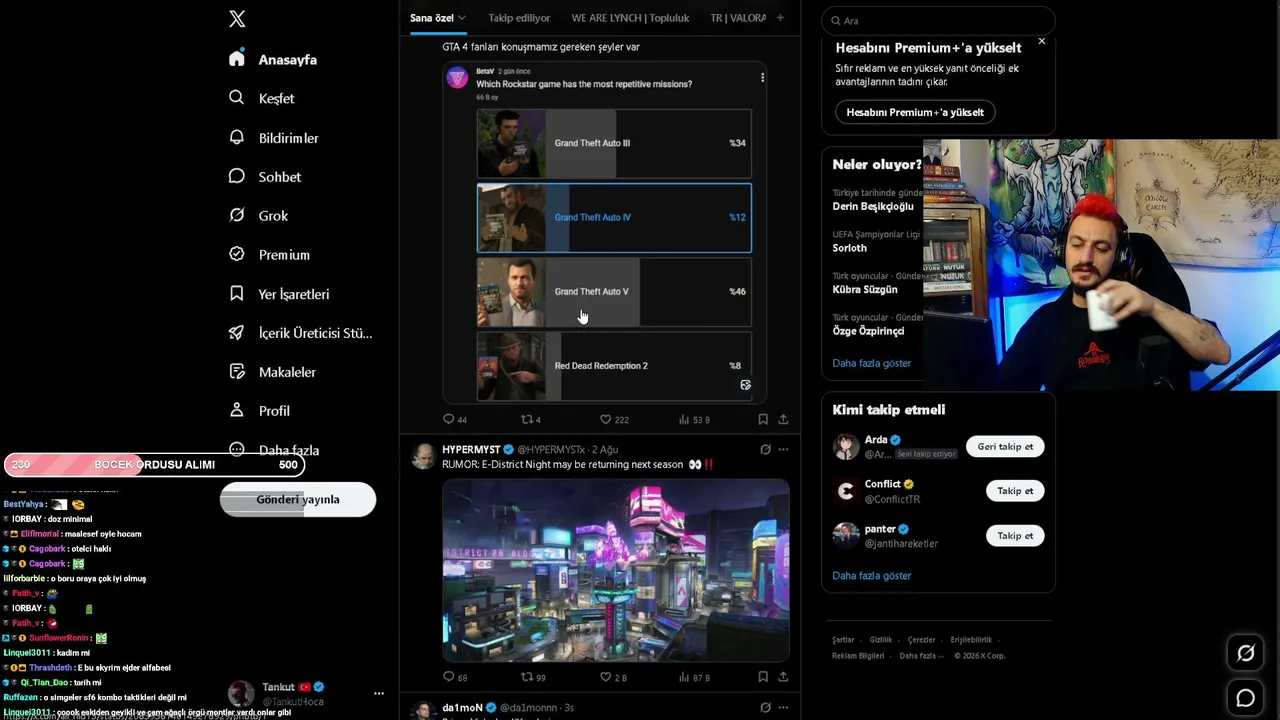This screenshot has height=720, width=1280.
Task: Bookmark the HYPERMYST post
Action: (763, 677)
